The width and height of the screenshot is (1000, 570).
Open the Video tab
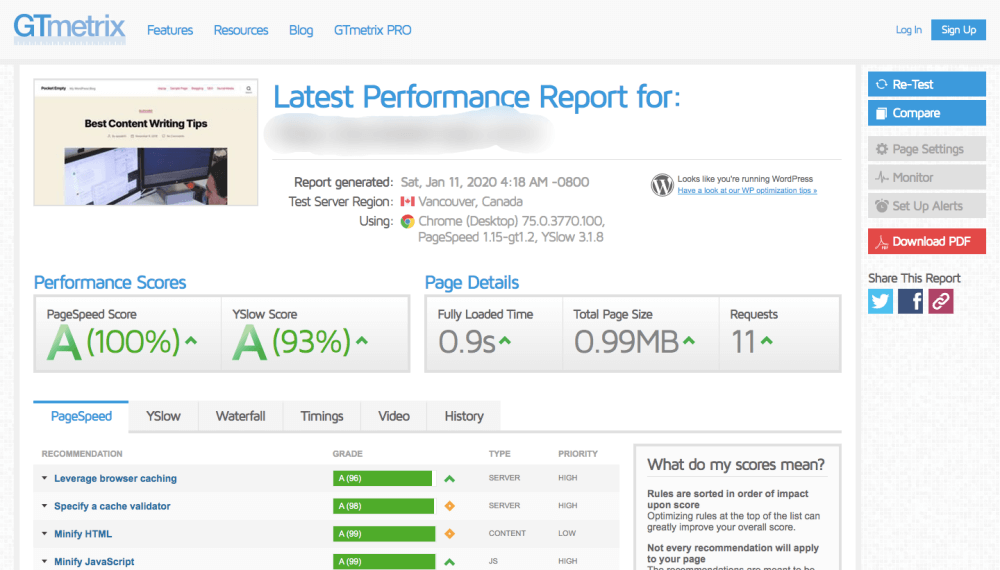pyautogui.click(x=393, y=416)
